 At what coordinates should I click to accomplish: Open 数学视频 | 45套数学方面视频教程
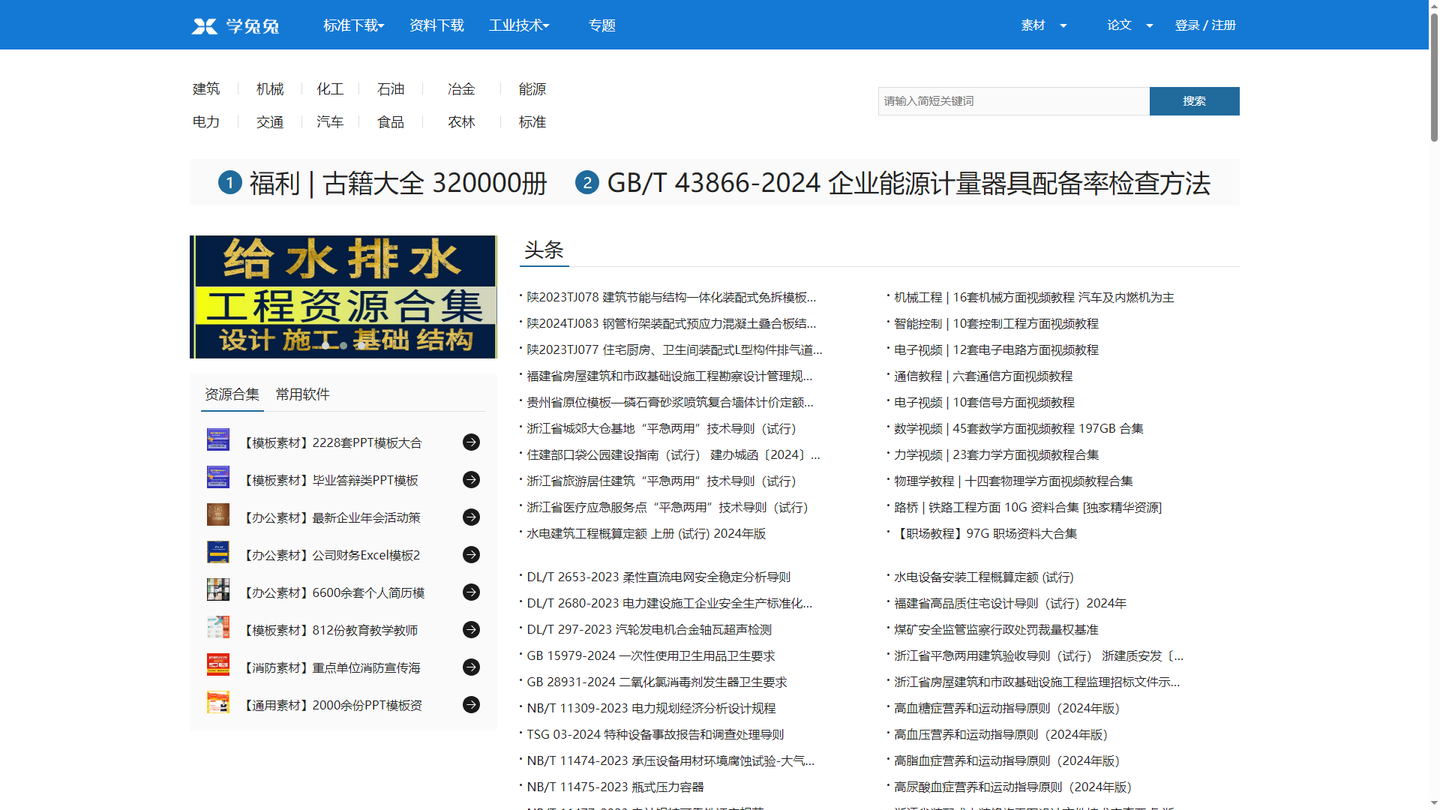tap(1018, 428)
